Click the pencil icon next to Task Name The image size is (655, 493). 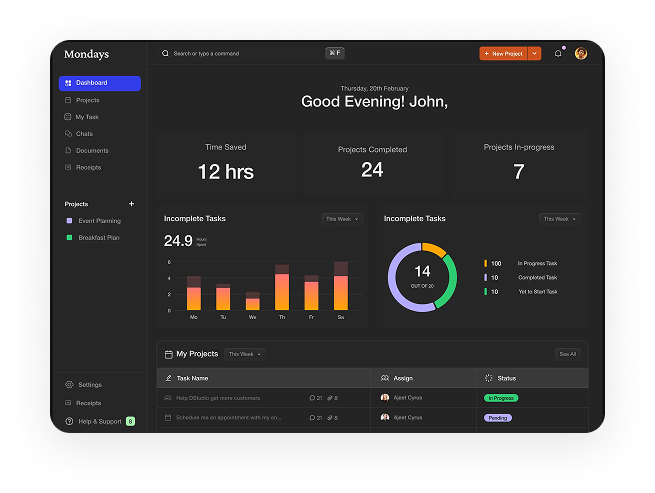[168, 379]
